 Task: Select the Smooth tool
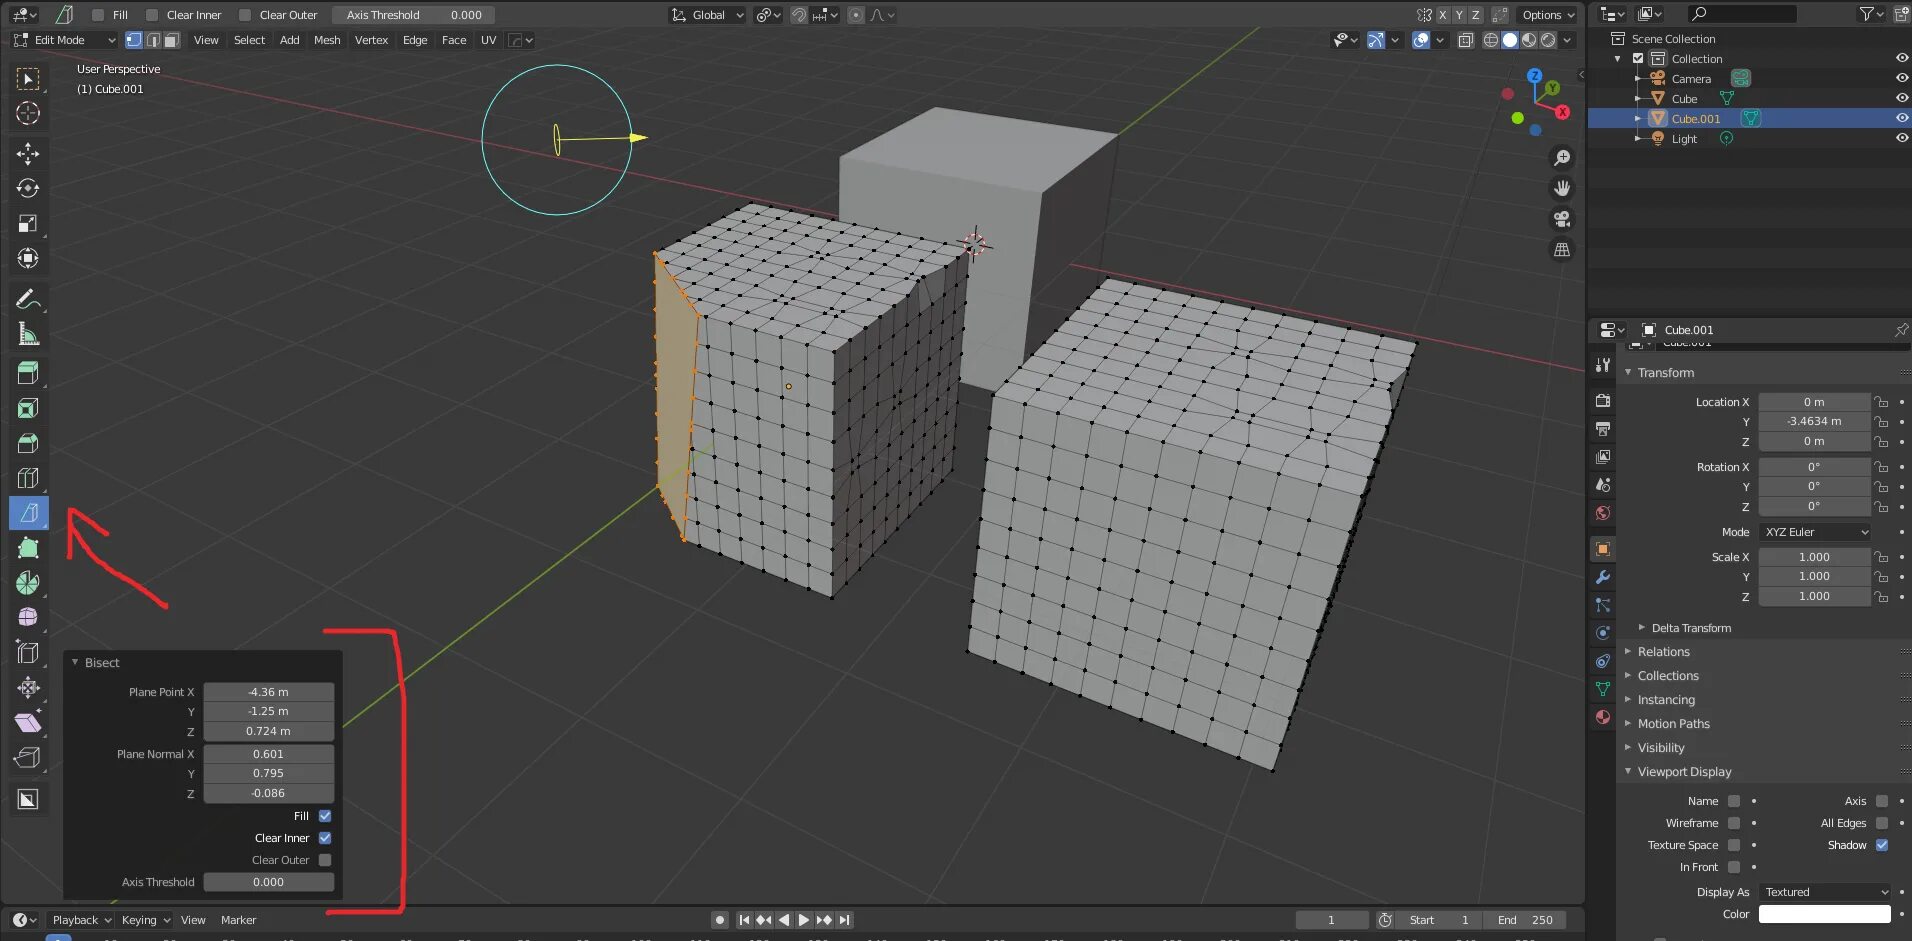pos(28,618)
